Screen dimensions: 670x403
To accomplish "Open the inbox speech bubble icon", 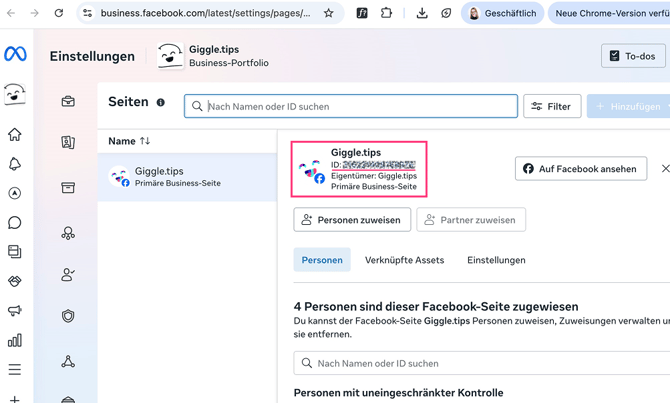I will (15, 223).
